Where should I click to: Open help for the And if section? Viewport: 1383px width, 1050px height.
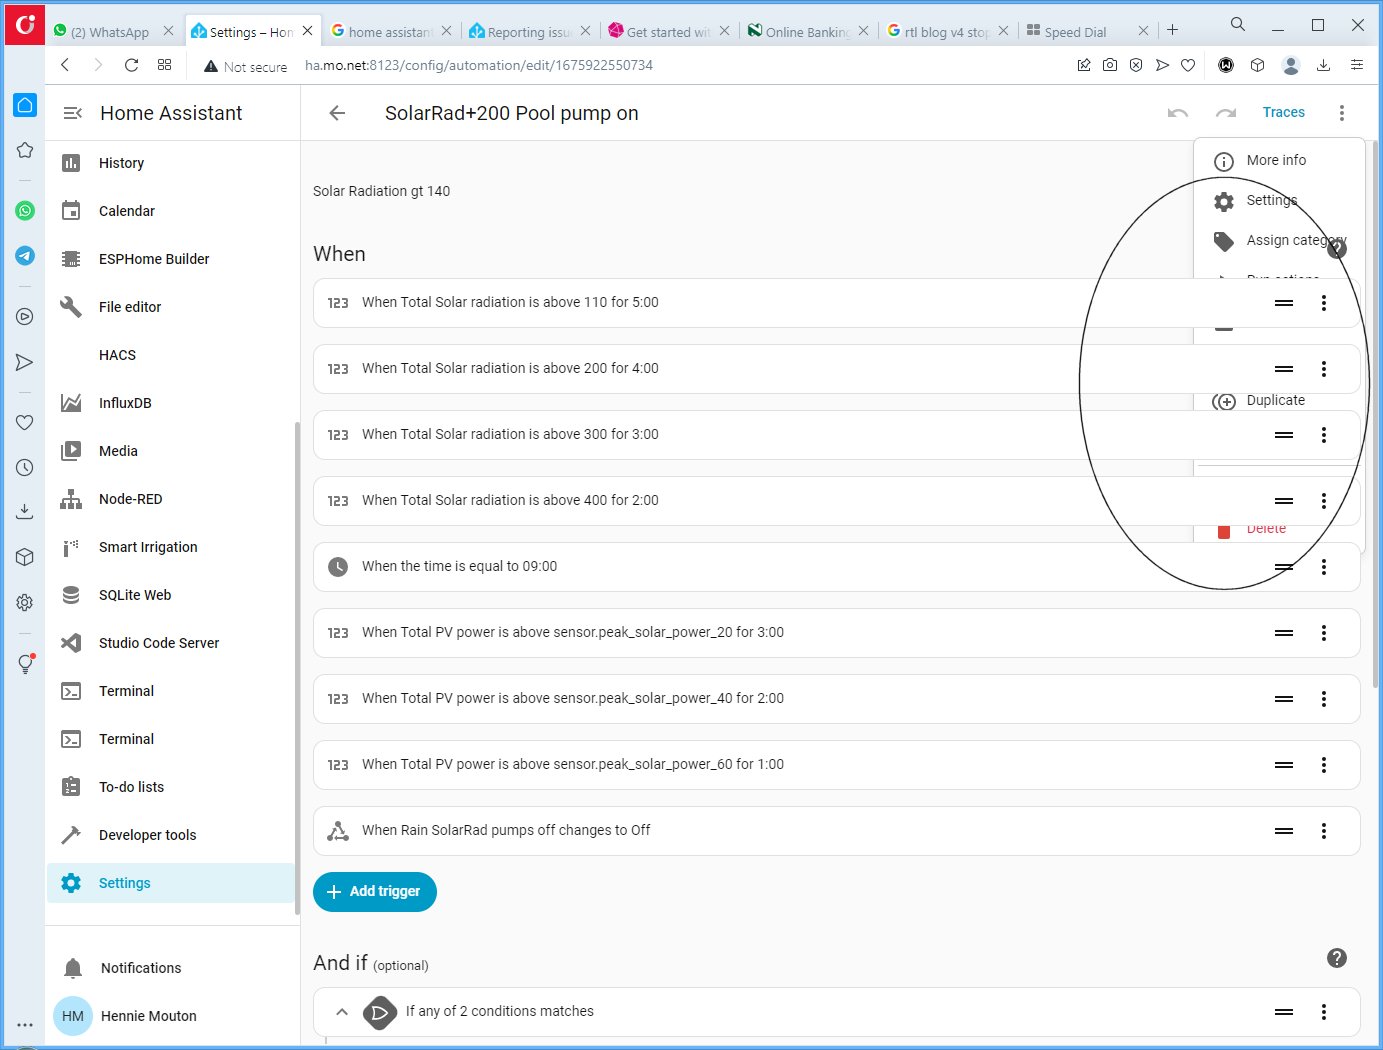coord(1337,958)
